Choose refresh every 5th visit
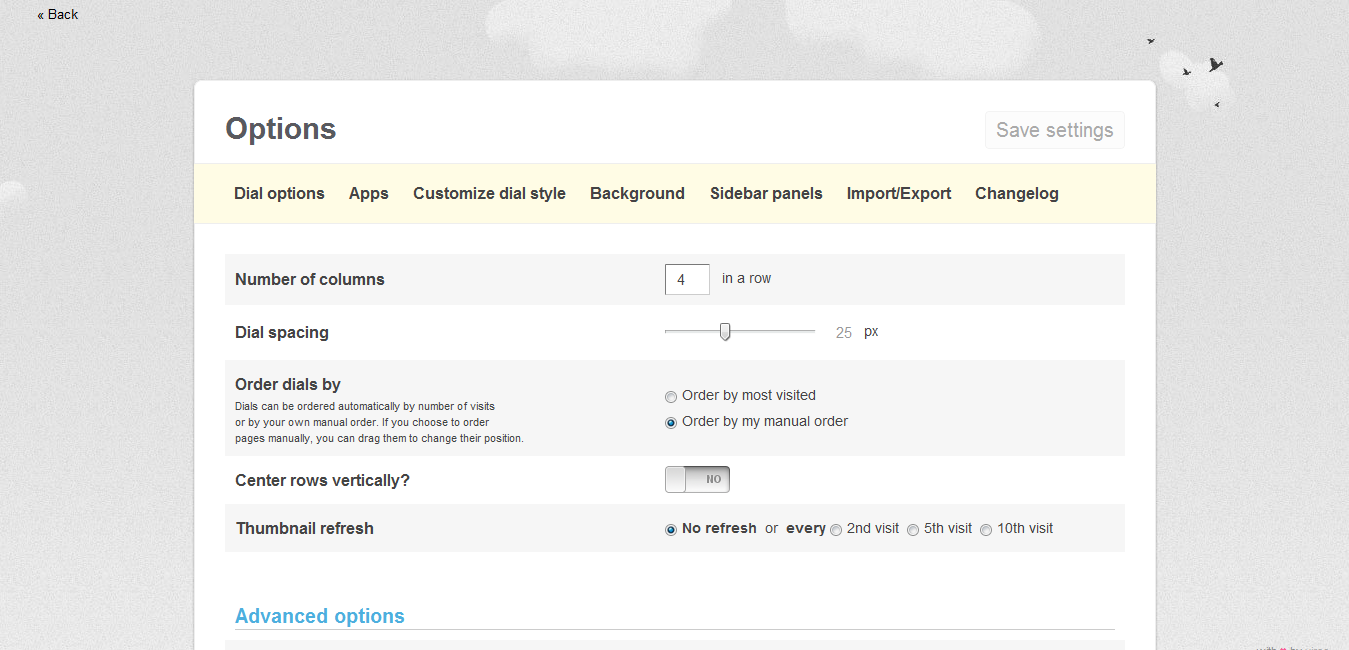1349x650 pixels. [x=913, y=530]
